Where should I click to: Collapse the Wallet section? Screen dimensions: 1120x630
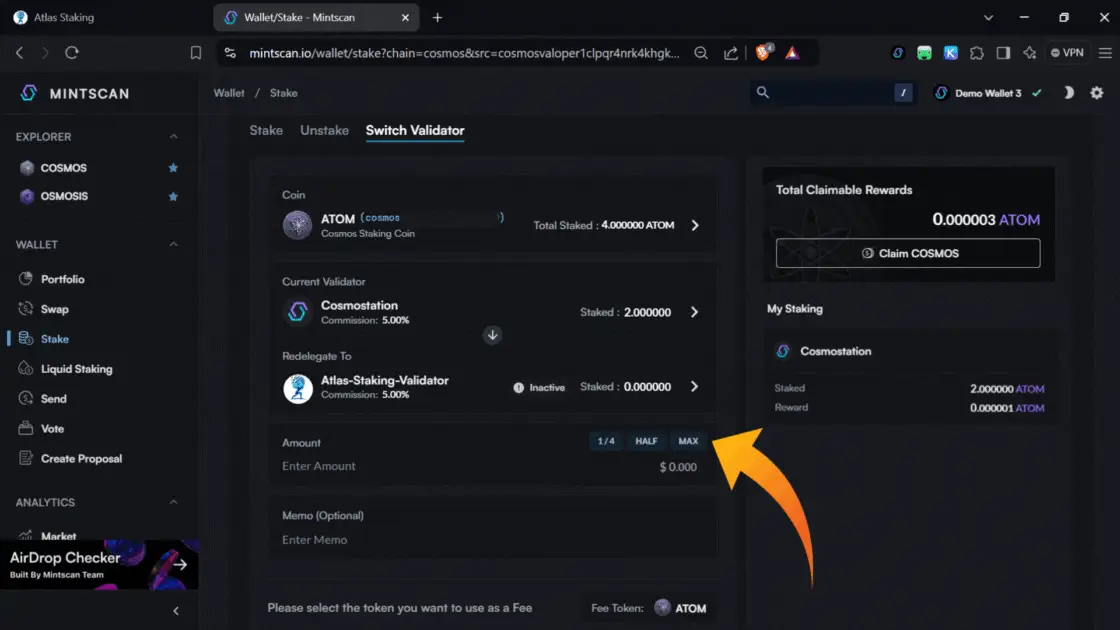click(x=173, y=245)
